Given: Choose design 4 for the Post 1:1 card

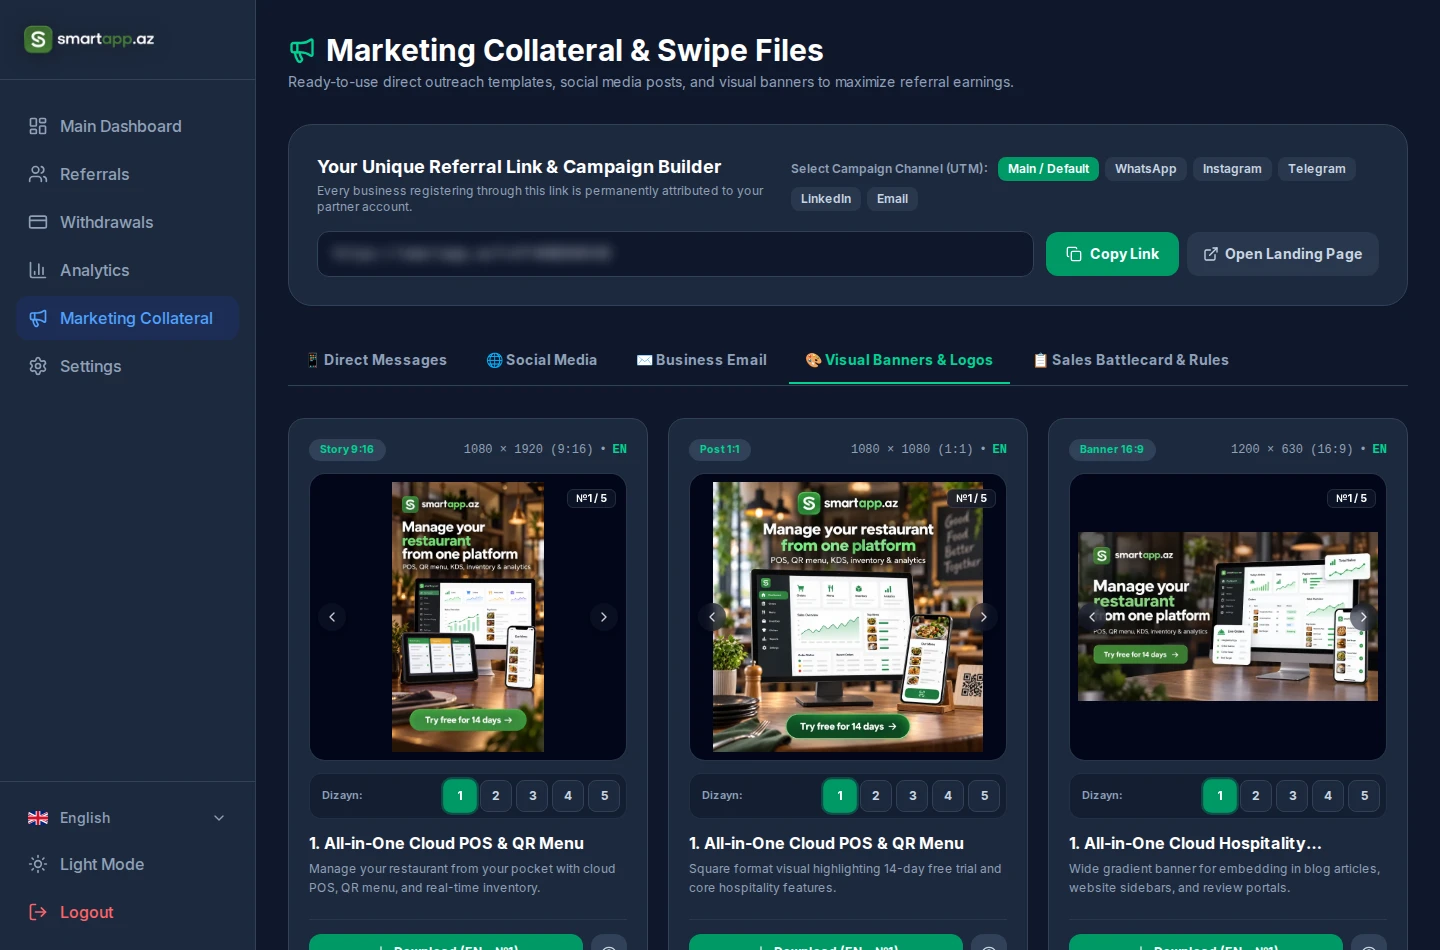Looking at the screenshot, I should [948, 796].
